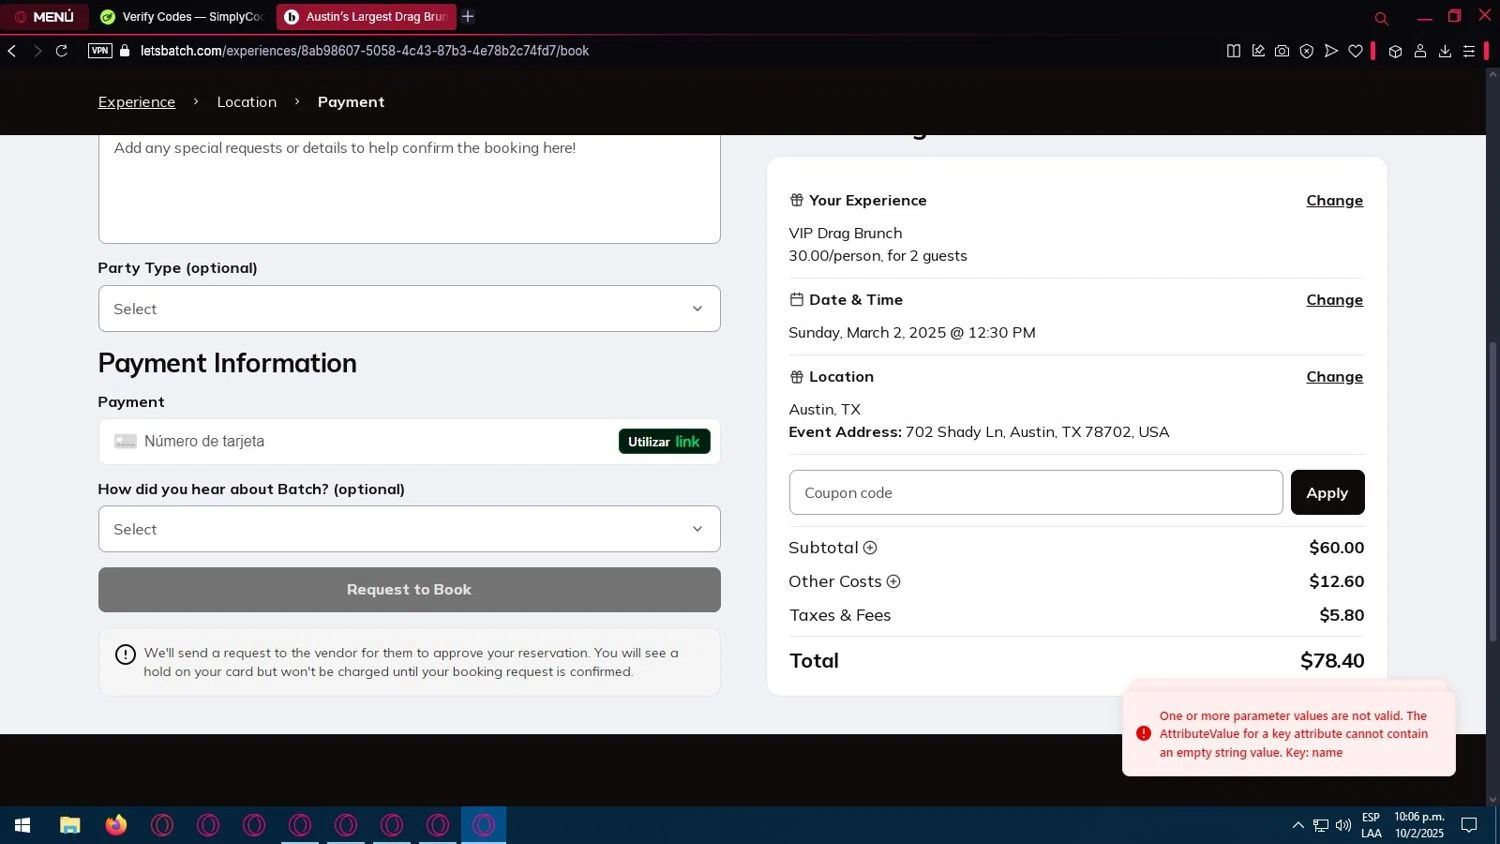Click the Date & Time calendar icon
Image resolution: width=1500 pixels, height=844 pixels.
tap(797, 300)
